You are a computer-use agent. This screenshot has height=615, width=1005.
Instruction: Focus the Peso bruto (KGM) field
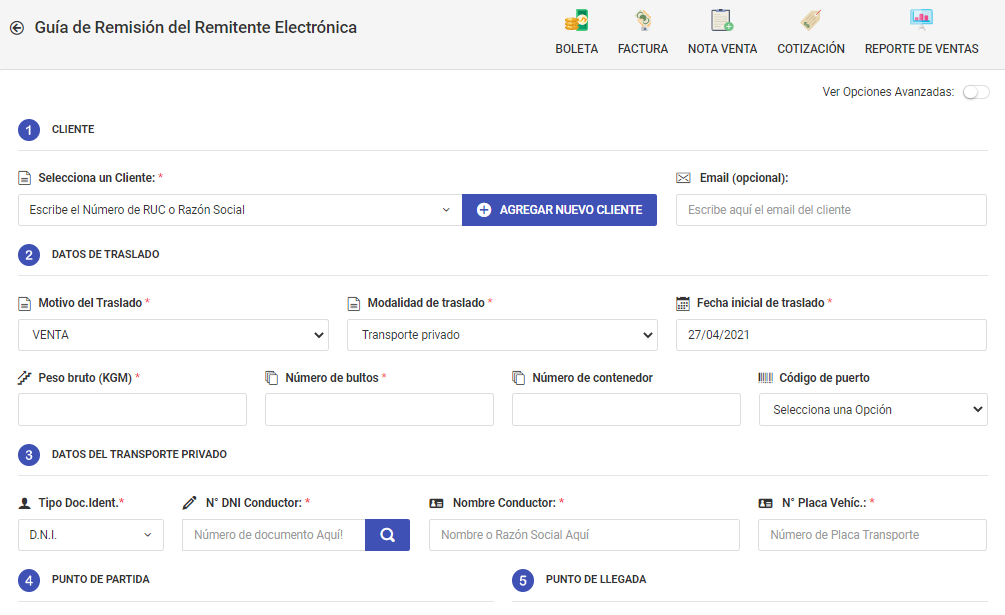click(x=132, y=410)
